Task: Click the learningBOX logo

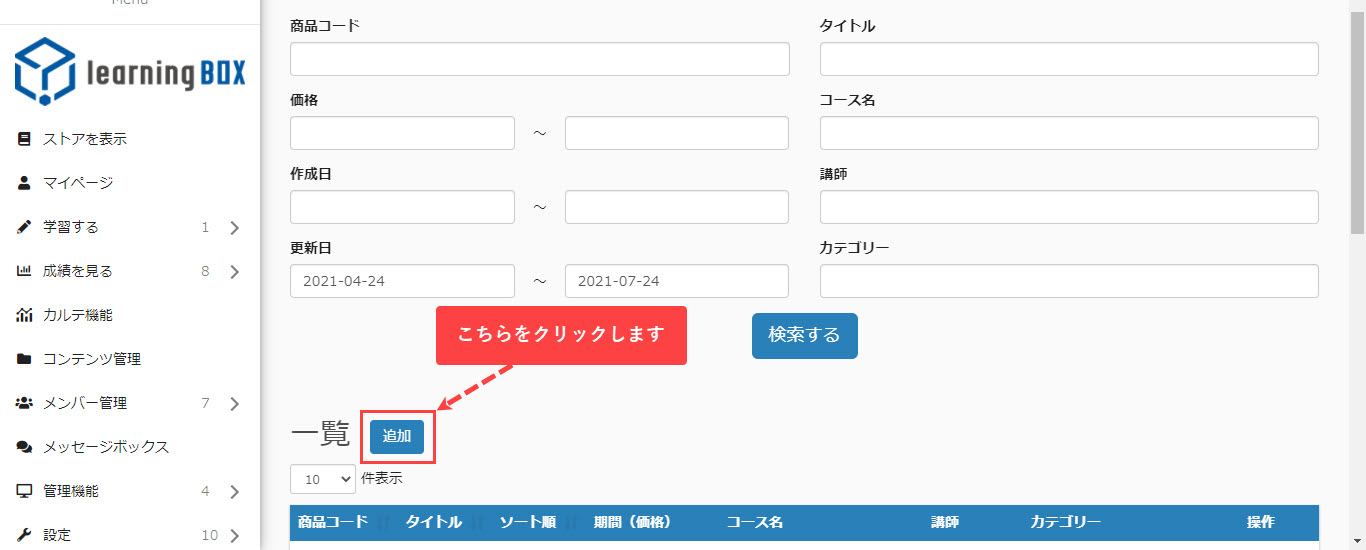Action: pyautogui.click(x=130, y=72)
